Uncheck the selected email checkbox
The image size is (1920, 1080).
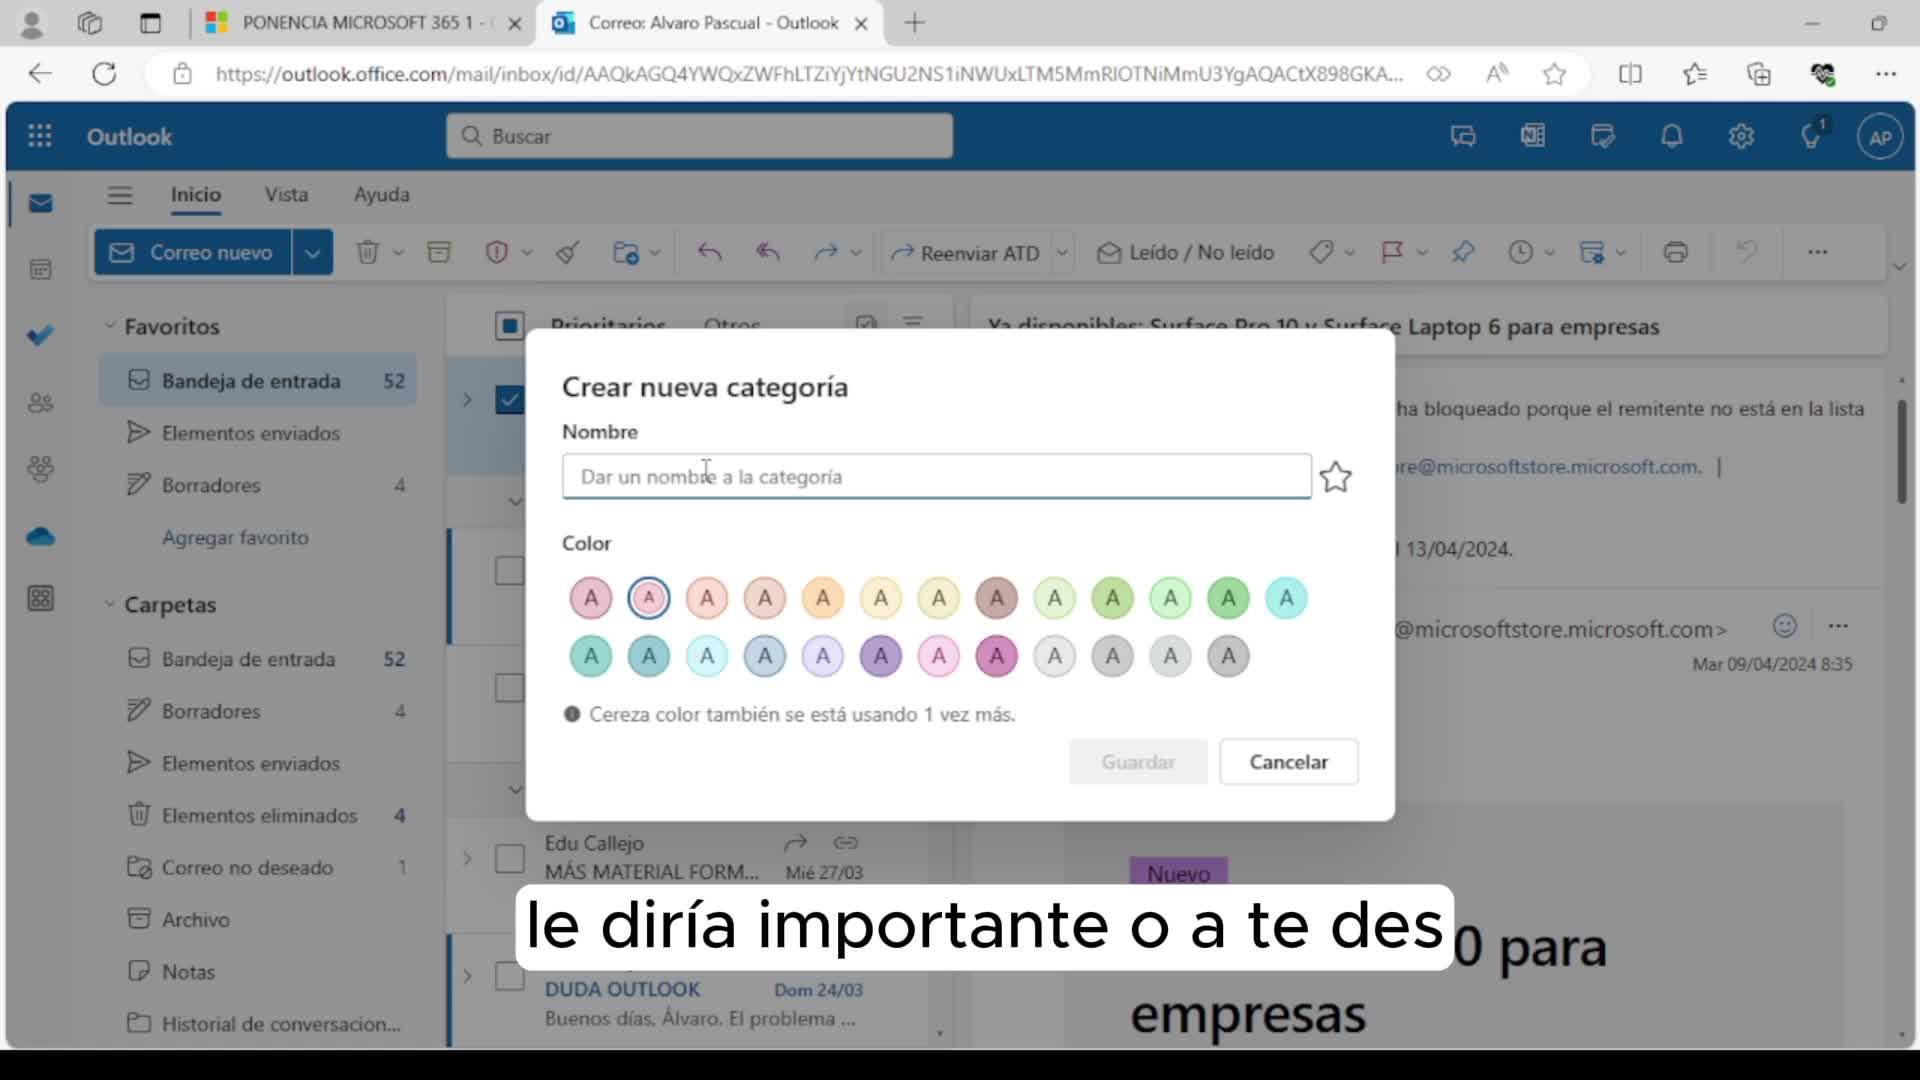click(509, 400)
